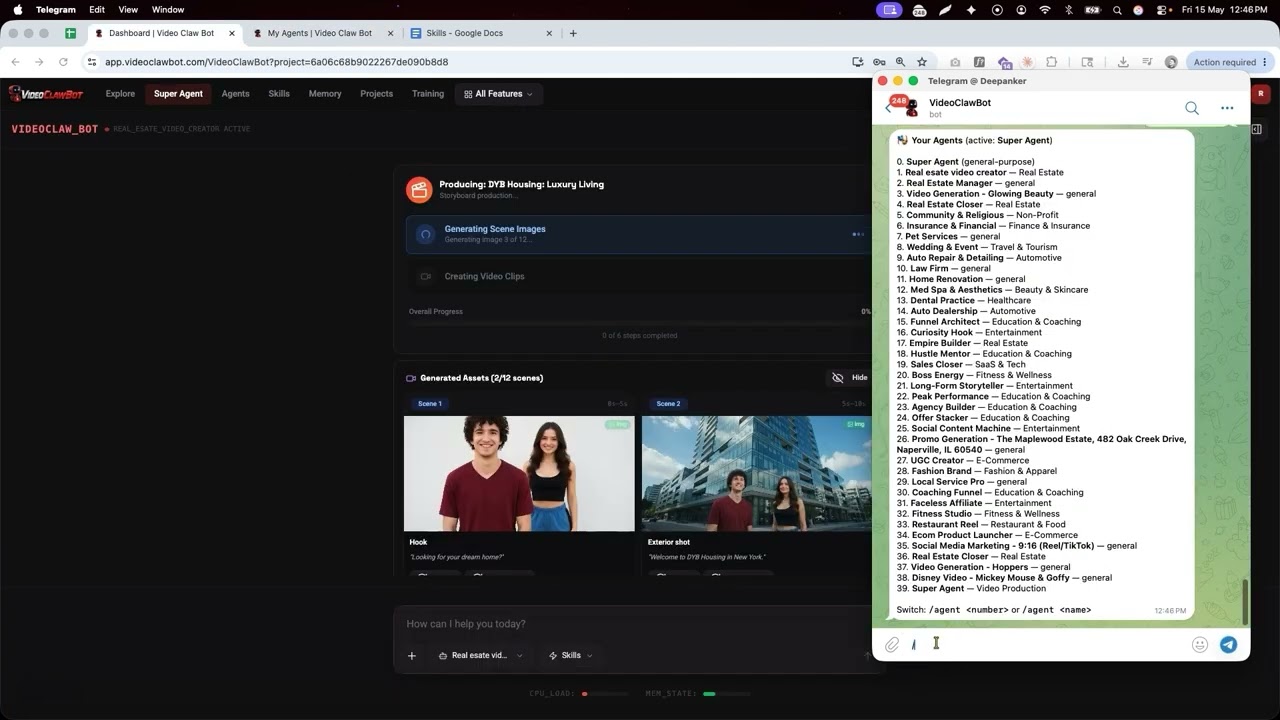The width and height of the screenshot is (1280, 720).
Task: Switch to the My Agents browser tab
Action: 320,33
